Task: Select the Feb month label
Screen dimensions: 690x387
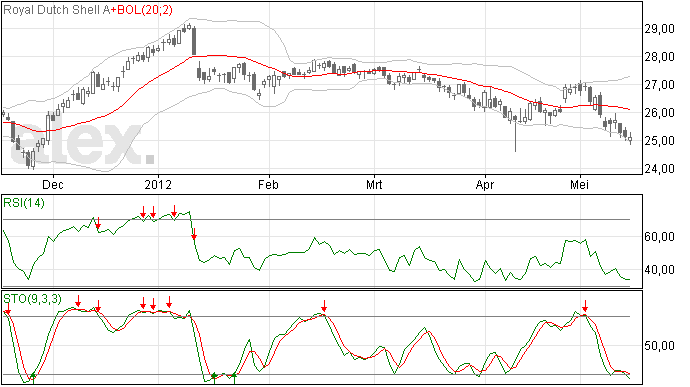Action: 268,185
